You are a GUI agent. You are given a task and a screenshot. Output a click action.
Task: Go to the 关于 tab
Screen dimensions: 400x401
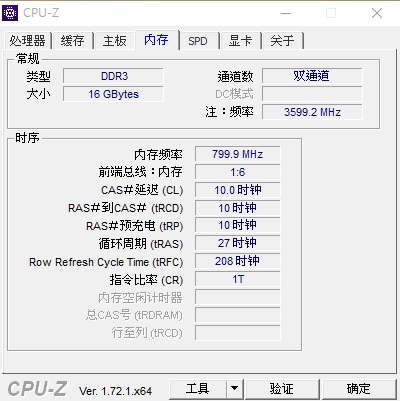[x=282, y=41]
